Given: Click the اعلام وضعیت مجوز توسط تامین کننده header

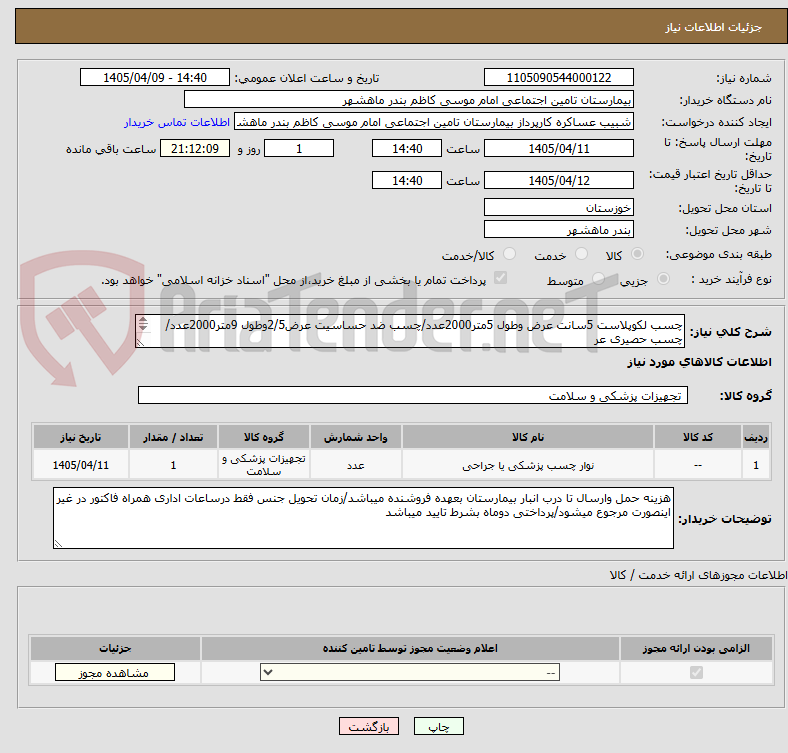Looking at the screenshot, I should (410, 648).
